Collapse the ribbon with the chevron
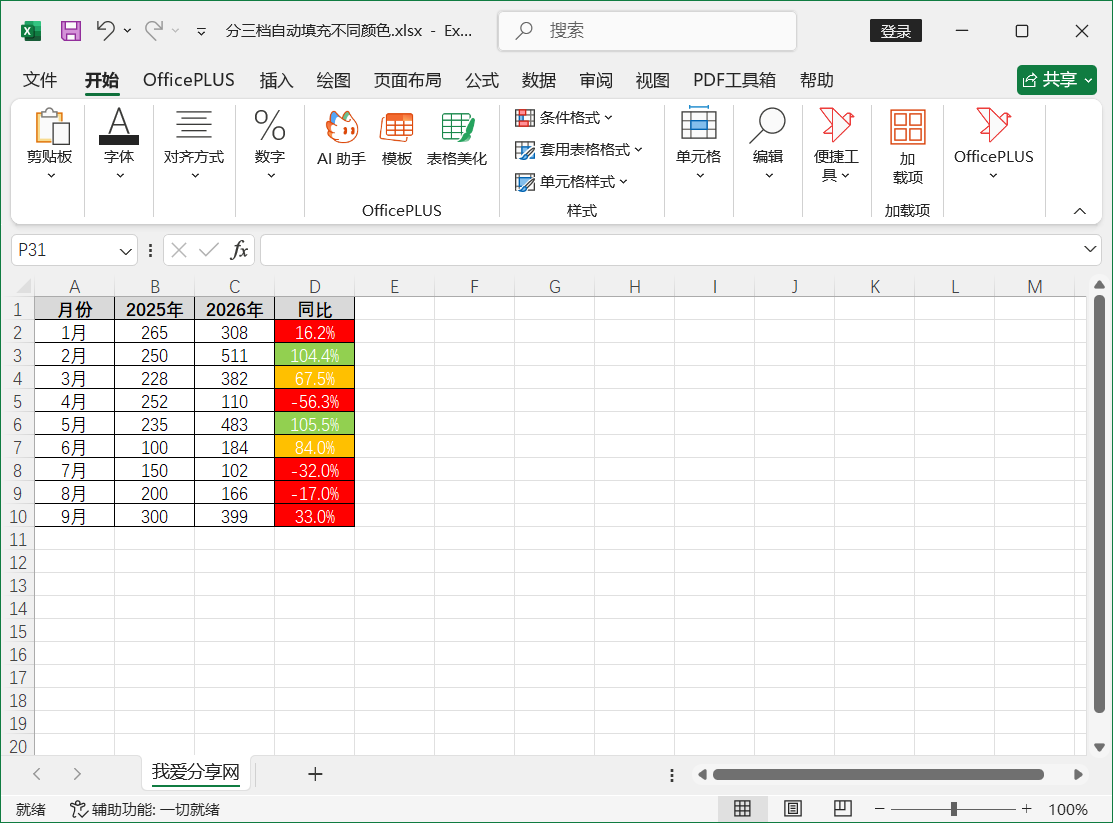The width and height of the screenshot is (1113, 823). tap(1080, 211)
